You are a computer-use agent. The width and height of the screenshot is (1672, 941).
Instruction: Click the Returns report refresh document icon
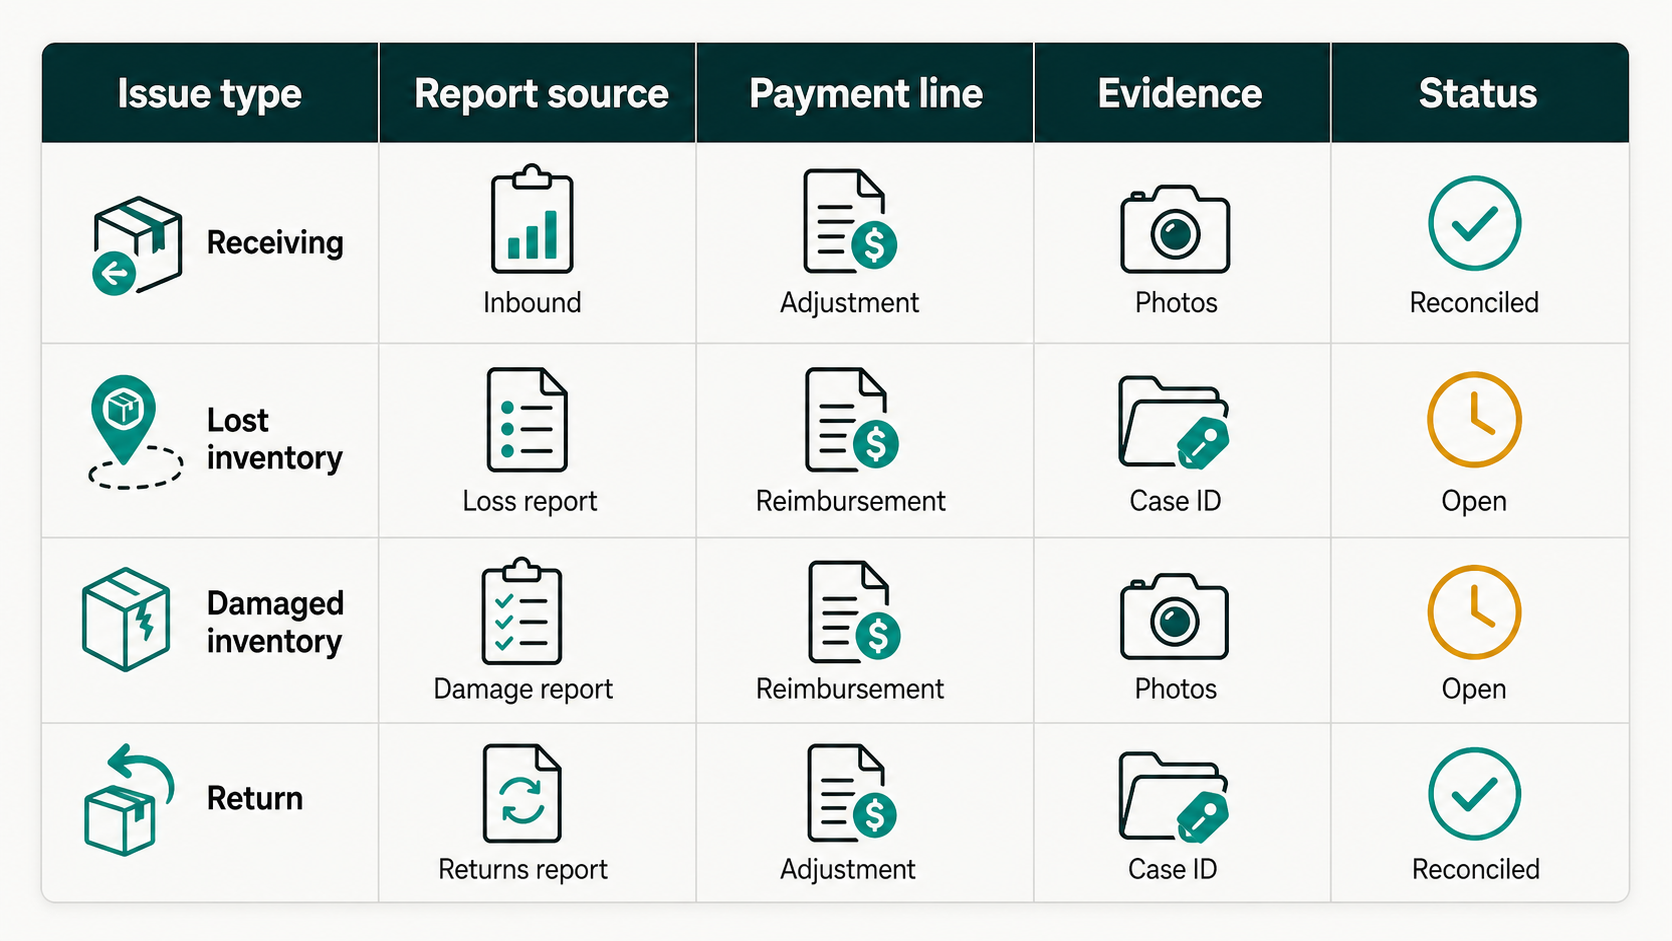tap(522, 794)
